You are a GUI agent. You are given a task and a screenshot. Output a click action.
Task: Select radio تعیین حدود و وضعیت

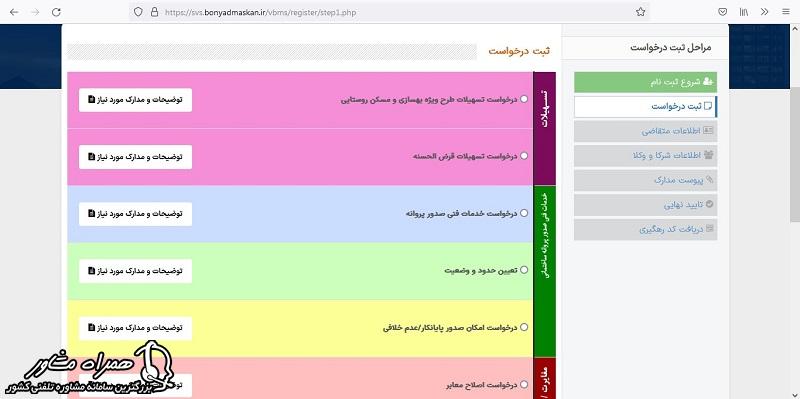coord(524,270)
